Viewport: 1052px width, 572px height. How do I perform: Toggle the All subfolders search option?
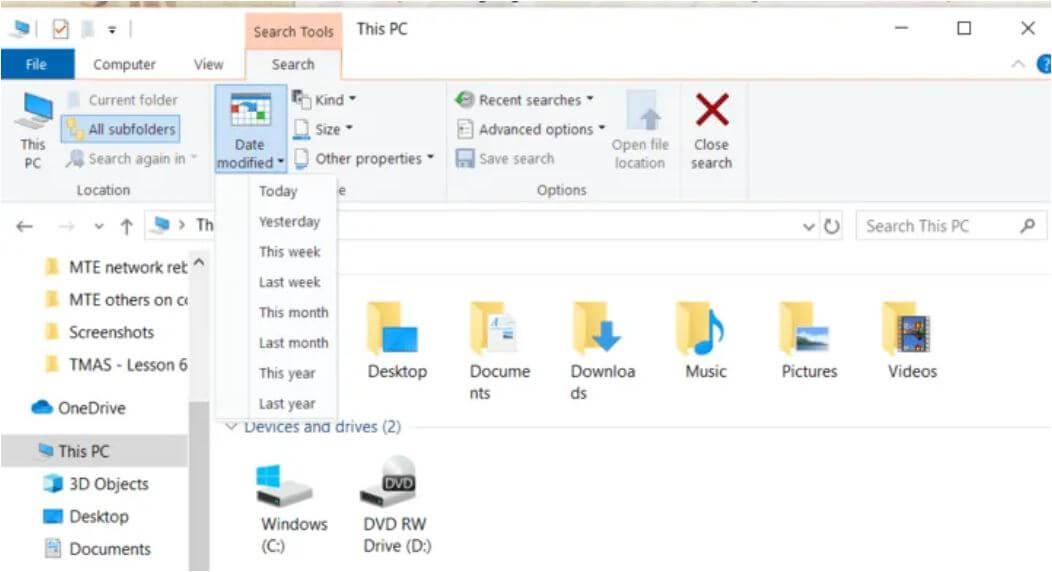(121, 129)
